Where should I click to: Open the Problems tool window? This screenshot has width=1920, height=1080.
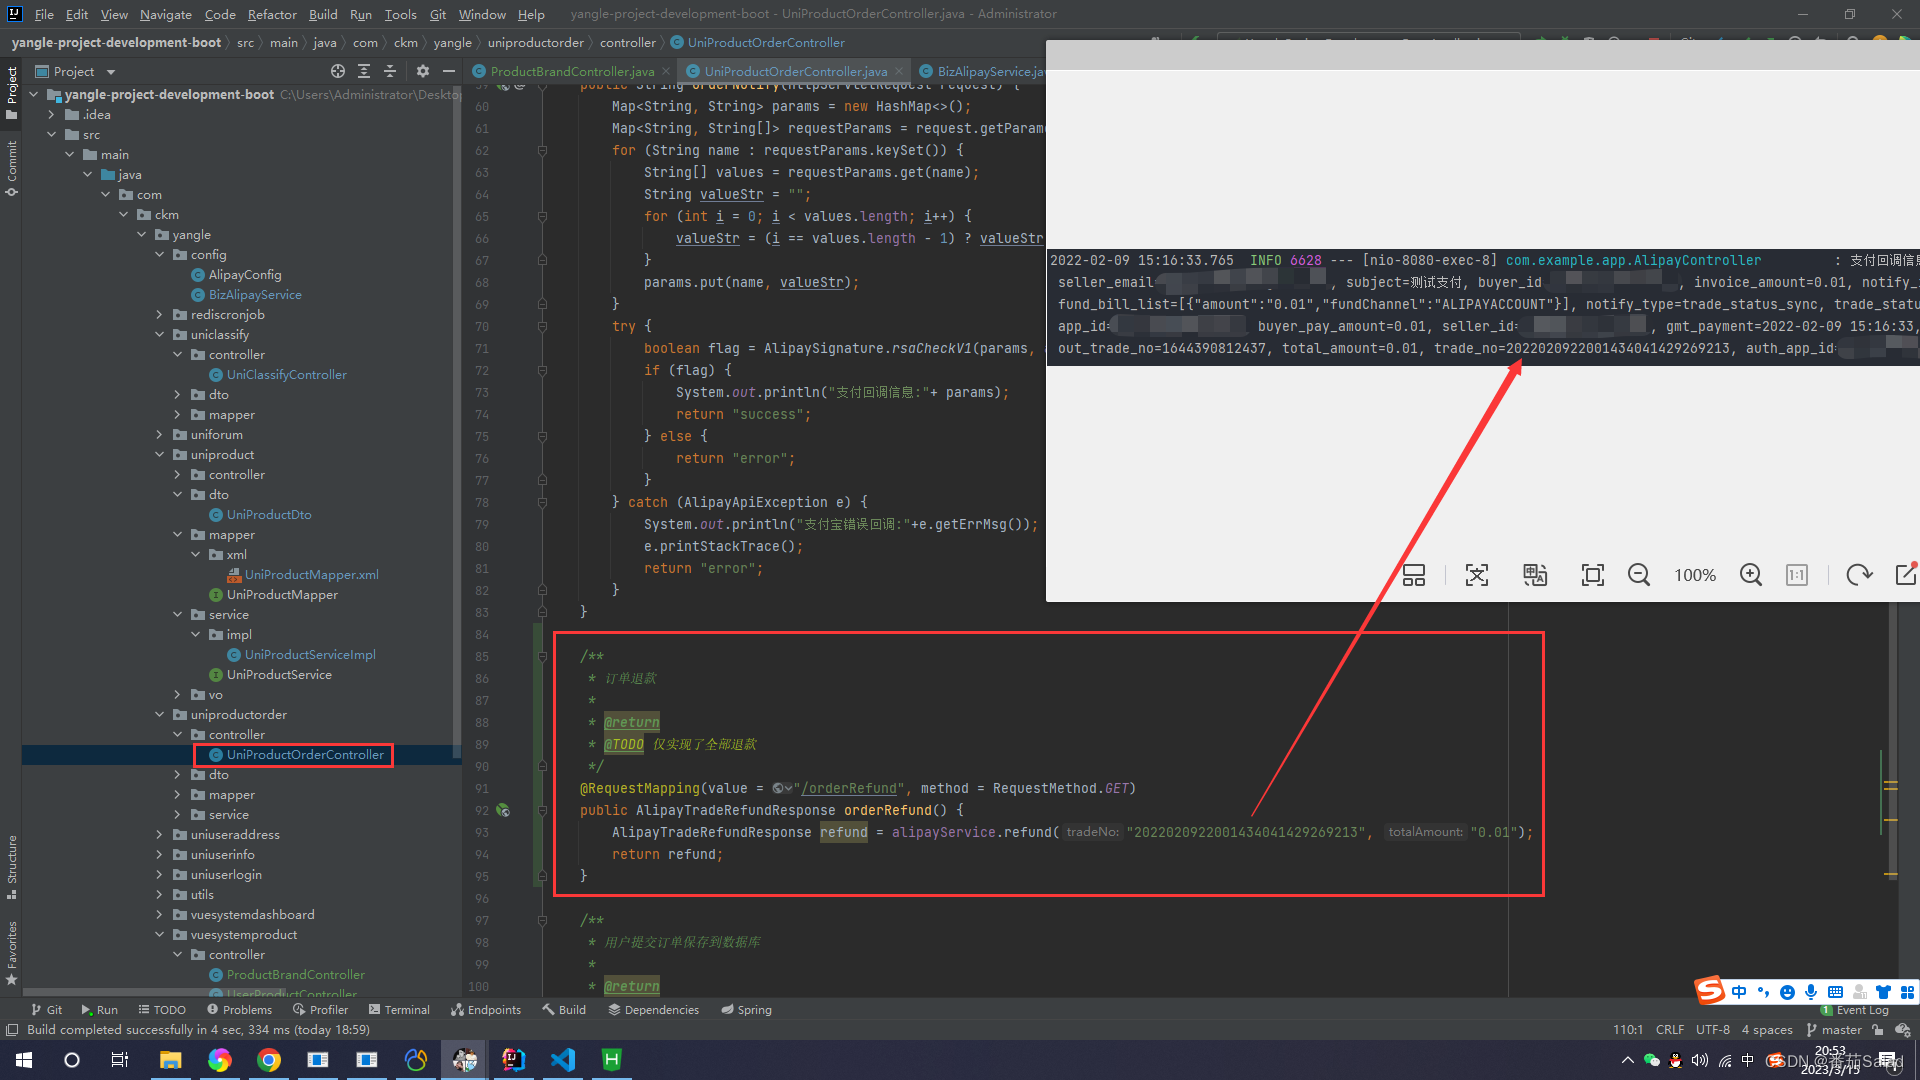pos(239,1010)
